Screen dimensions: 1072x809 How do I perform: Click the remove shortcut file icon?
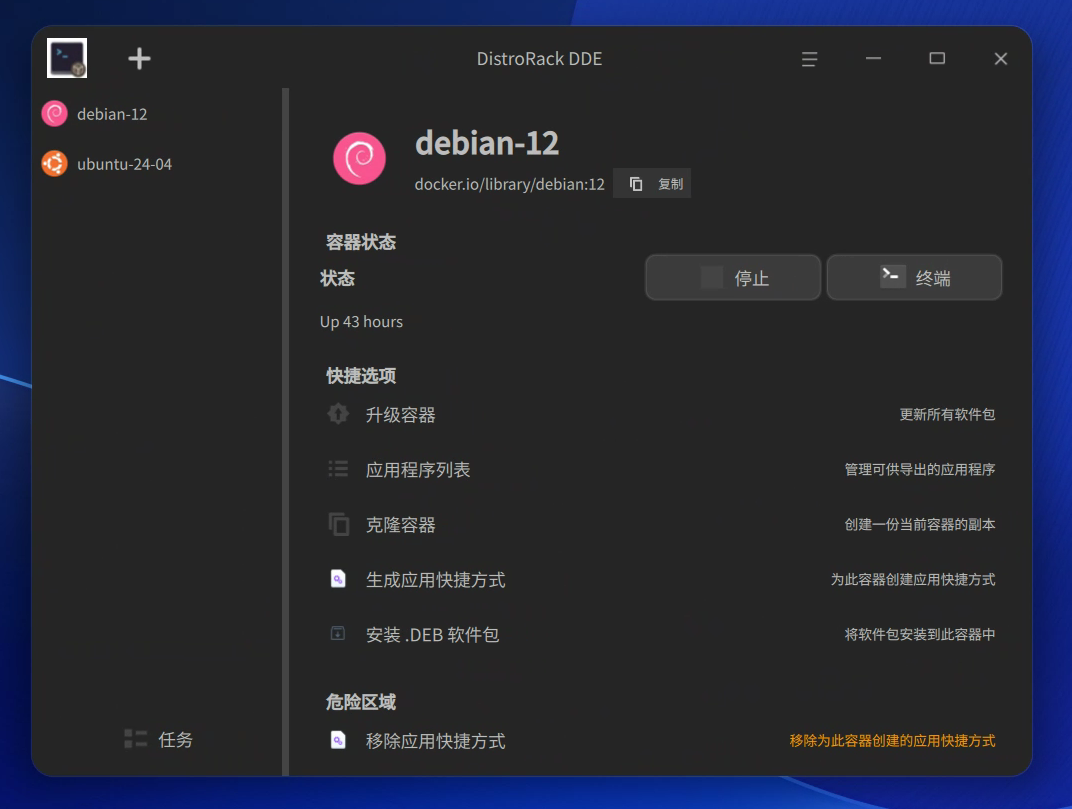point(338,740)
